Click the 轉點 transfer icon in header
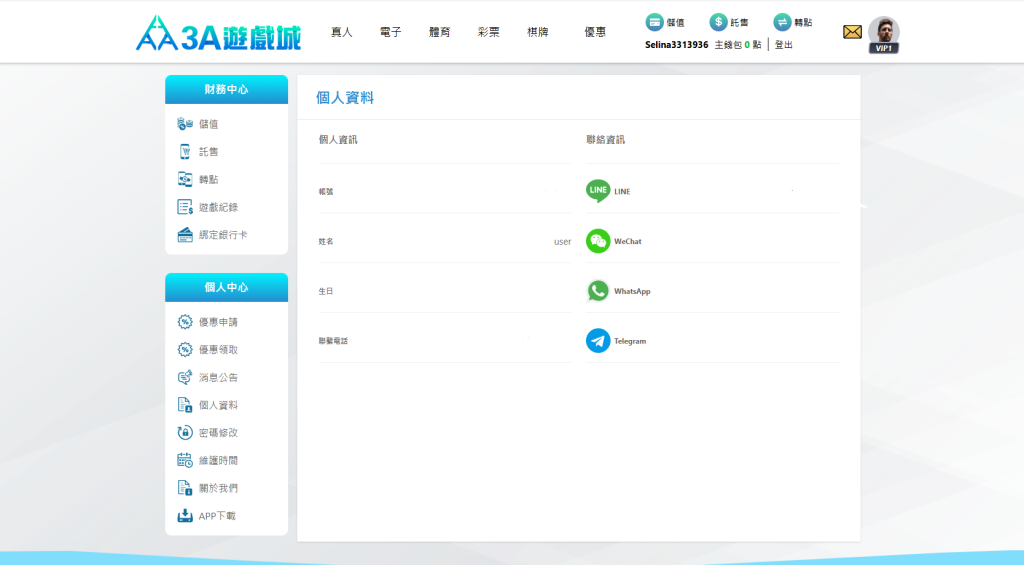 (782, 22)
